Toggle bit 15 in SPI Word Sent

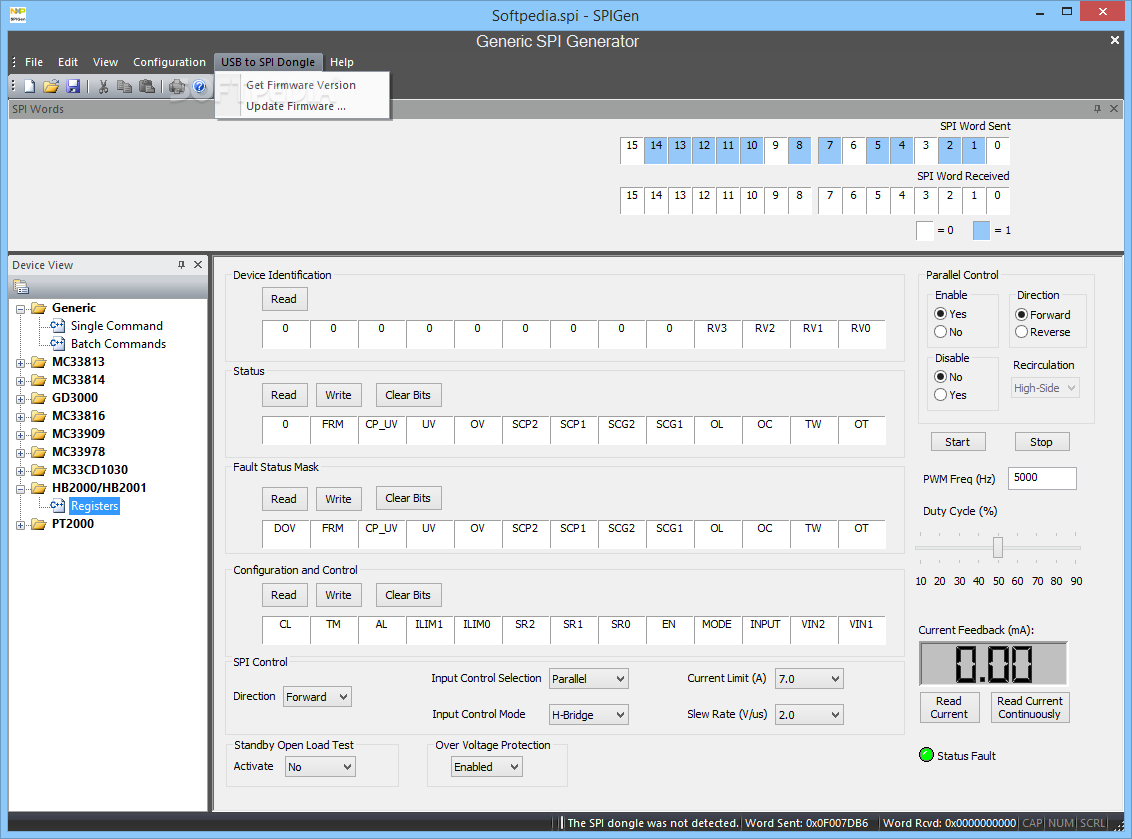[632, 150]
